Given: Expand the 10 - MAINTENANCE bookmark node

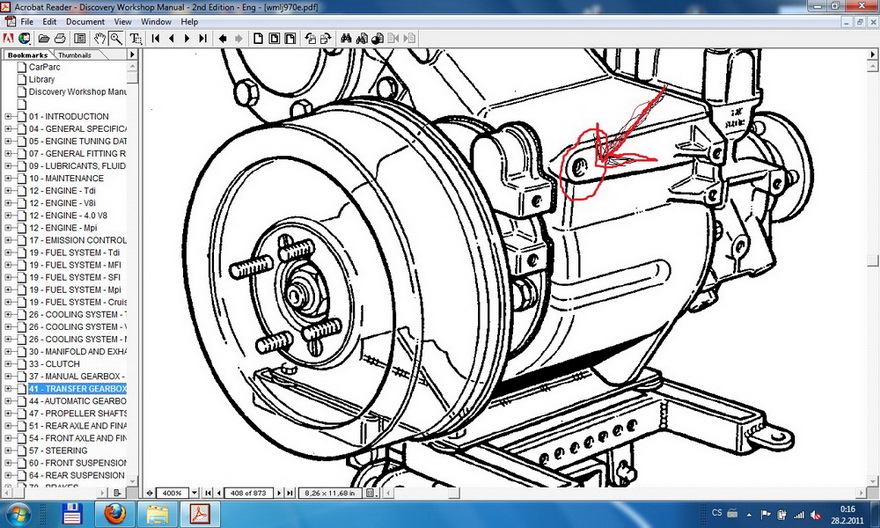Looking at the screenshot, I should tap(8, 179).
